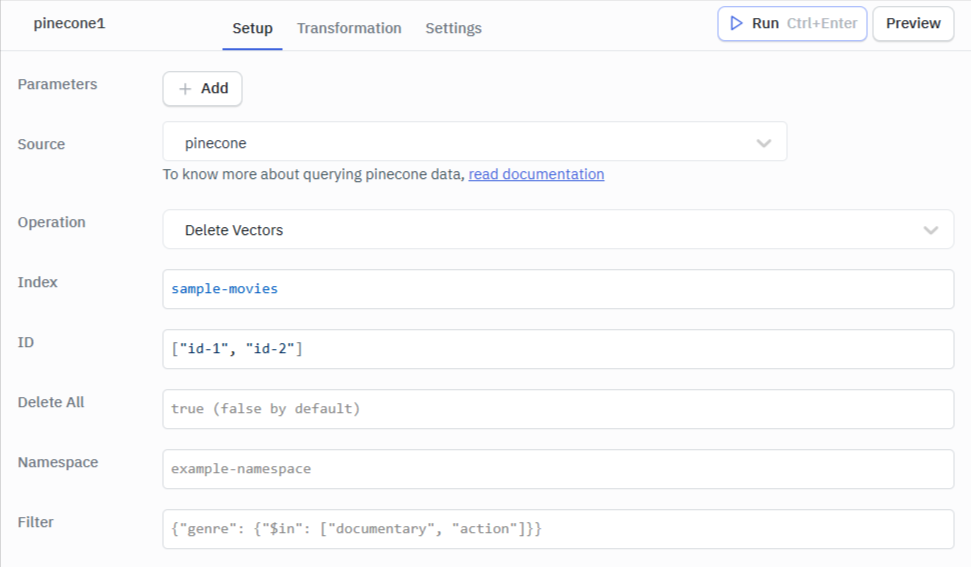The width and height of the screenshot is (971, 567).
Task: Click the ID input field
Action: pyautogui.click(x=558, y=349)
